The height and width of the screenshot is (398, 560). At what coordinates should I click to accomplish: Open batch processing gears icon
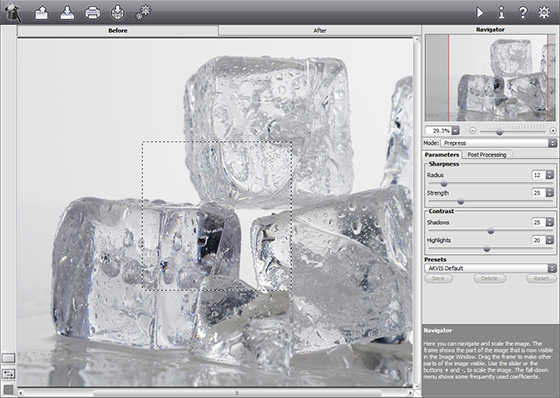(143, 12)
